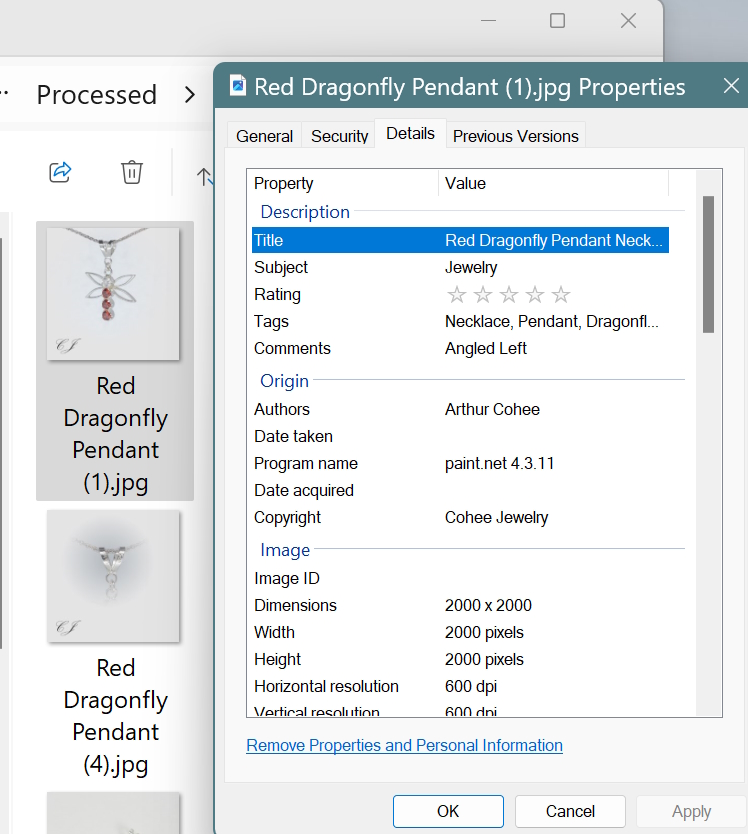The height and width of the screenshot is (834, 748).
Task: Click the JPG file icon in dialog title
Action: point(238,86)
